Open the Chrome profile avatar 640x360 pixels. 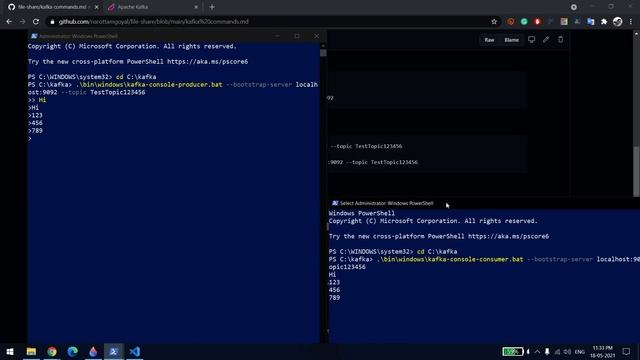click(x=617, y=22)
